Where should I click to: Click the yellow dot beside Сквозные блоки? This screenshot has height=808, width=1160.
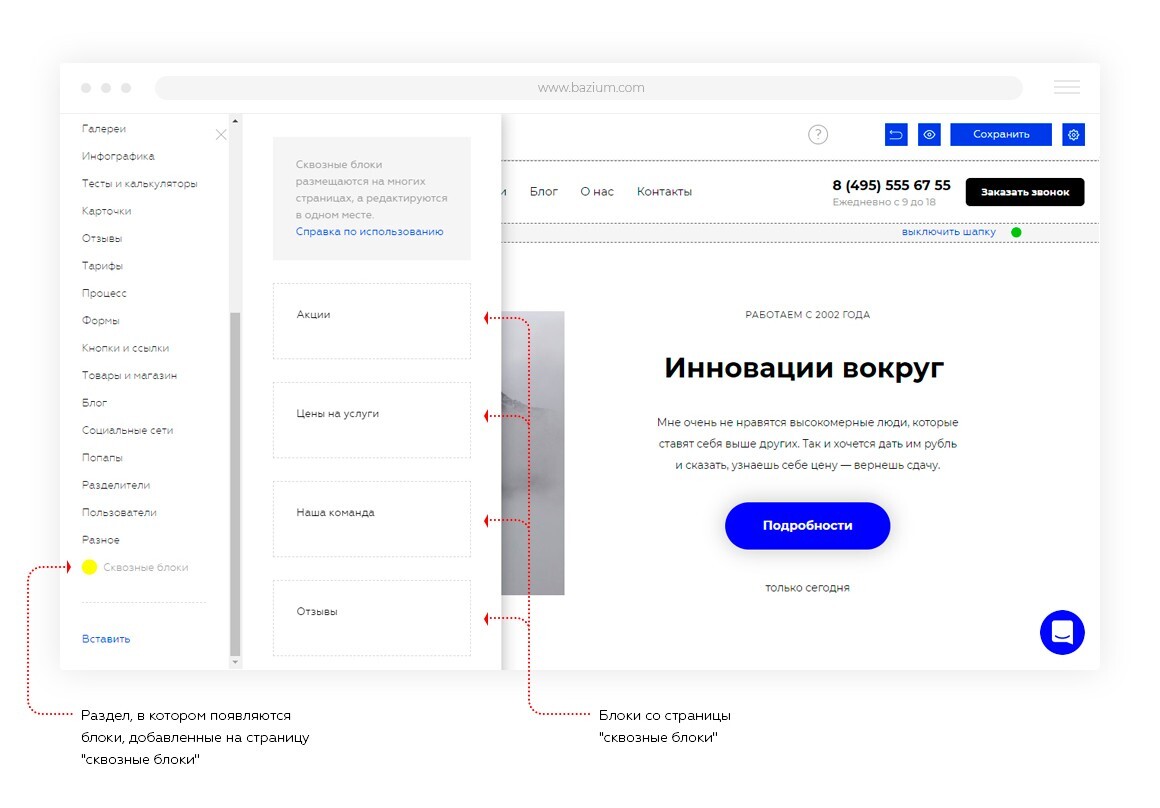click(x=90, y=568)
